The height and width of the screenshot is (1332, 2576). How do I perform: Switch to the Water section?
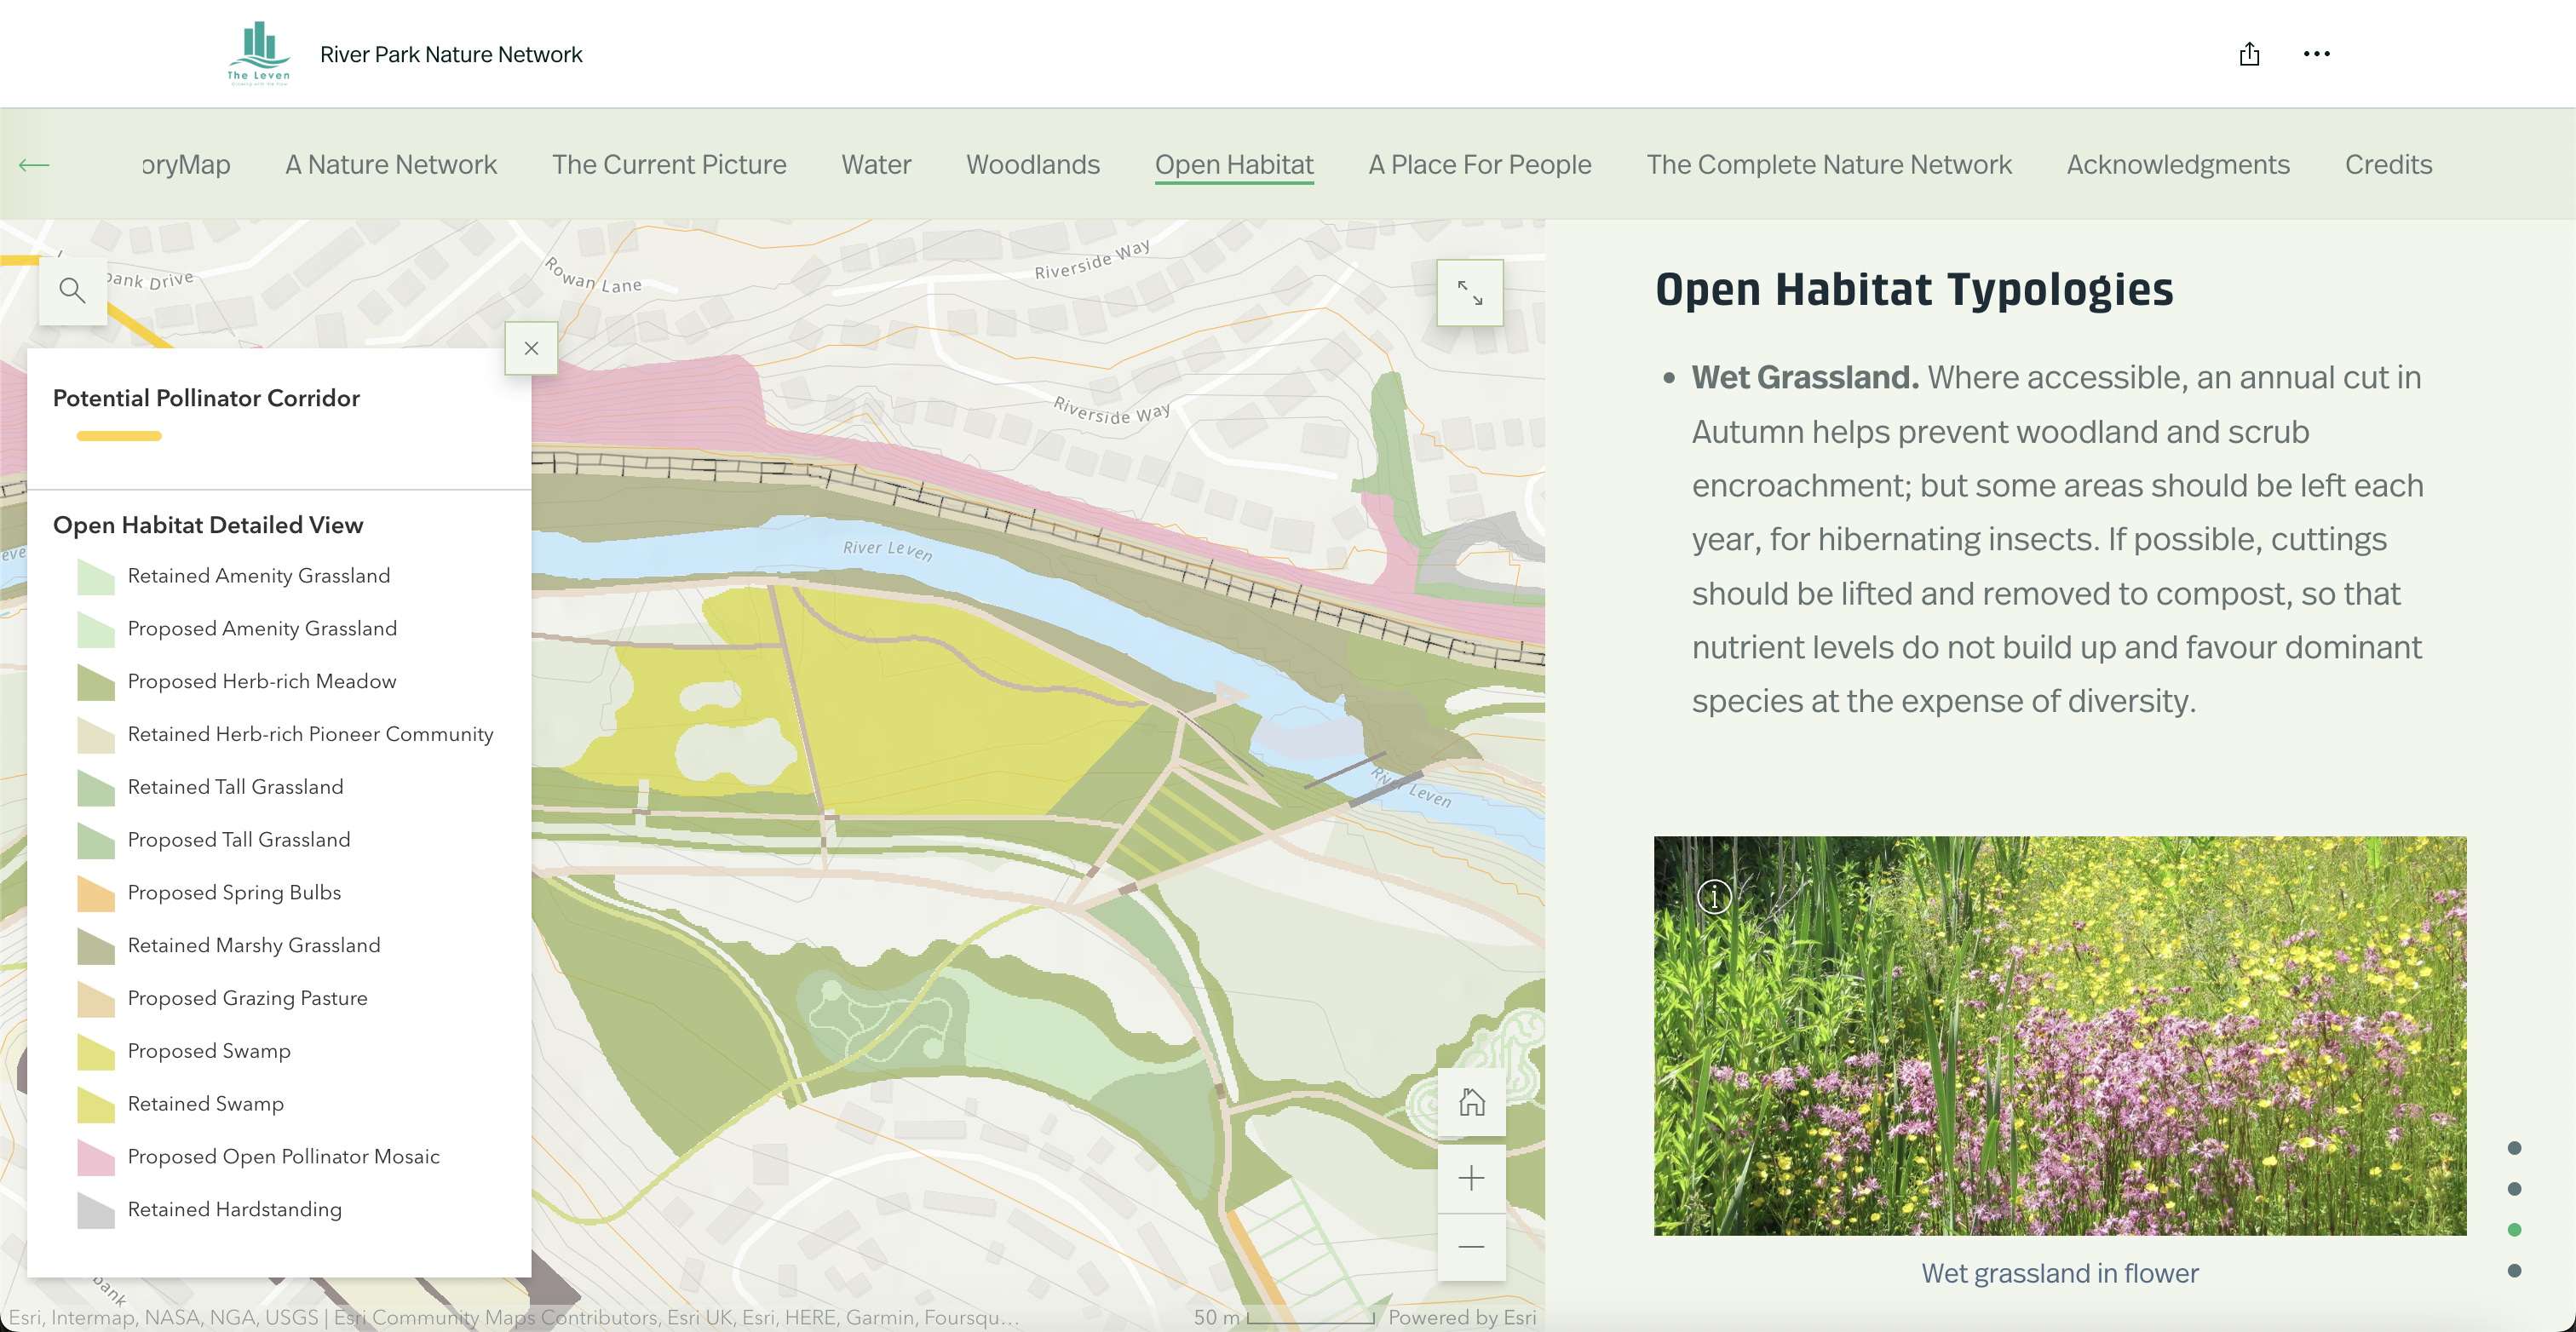coord(876,165)
